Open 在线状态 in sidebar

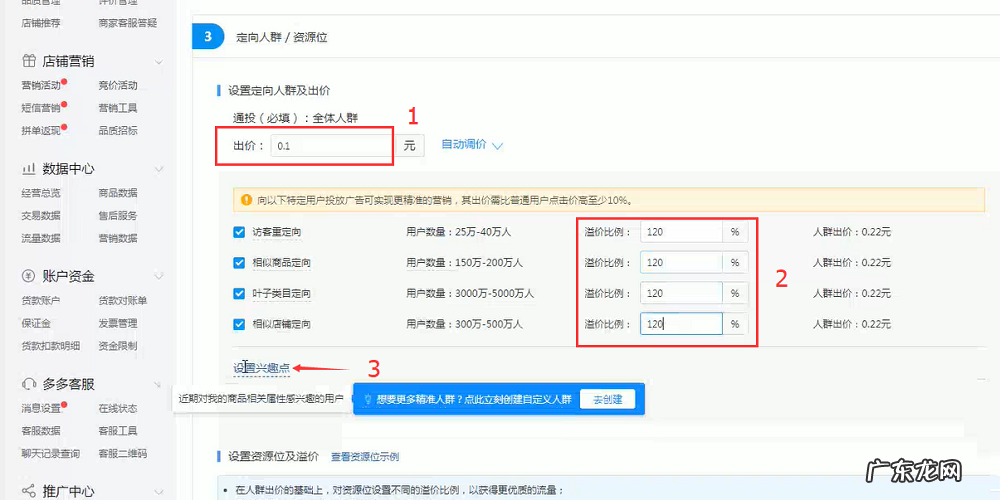(118, 408)
